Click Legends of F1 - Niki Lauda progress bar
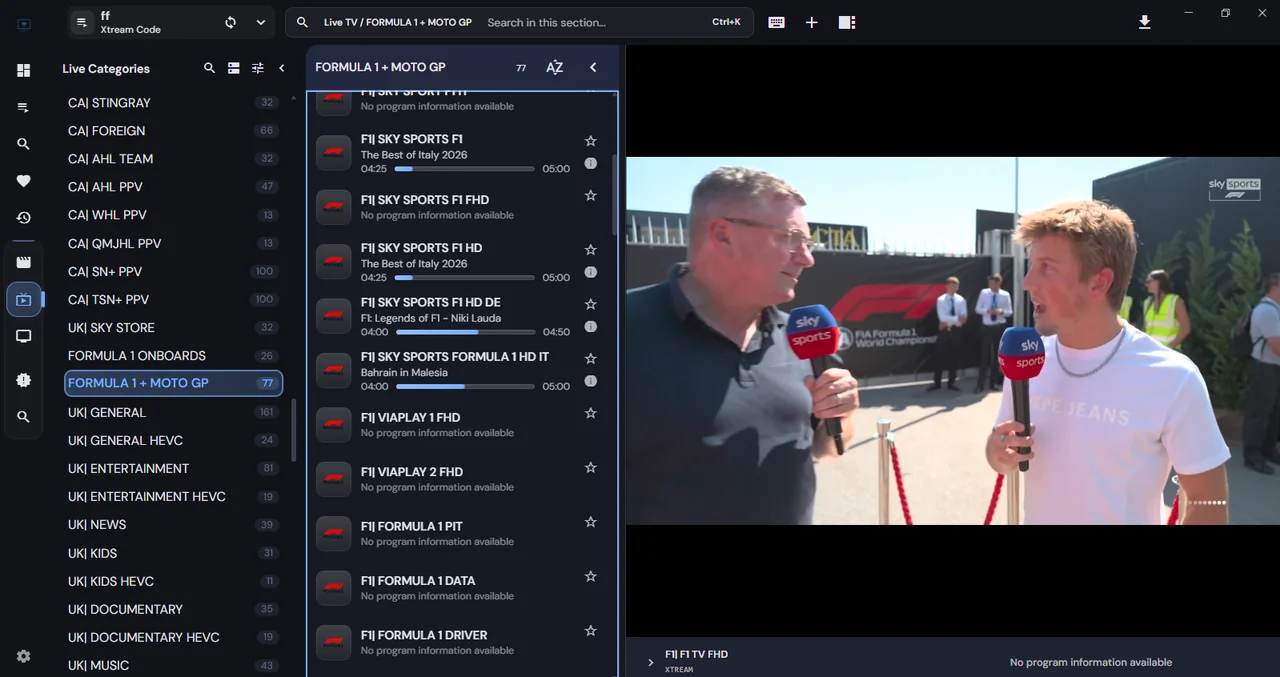The image size is (1280, 677). 464,331
